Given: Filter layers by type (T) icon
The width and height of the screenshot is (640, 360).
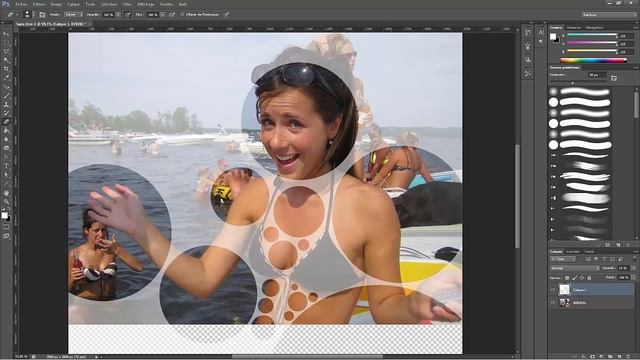Looking at the screenshot, I should click(604, 259).
